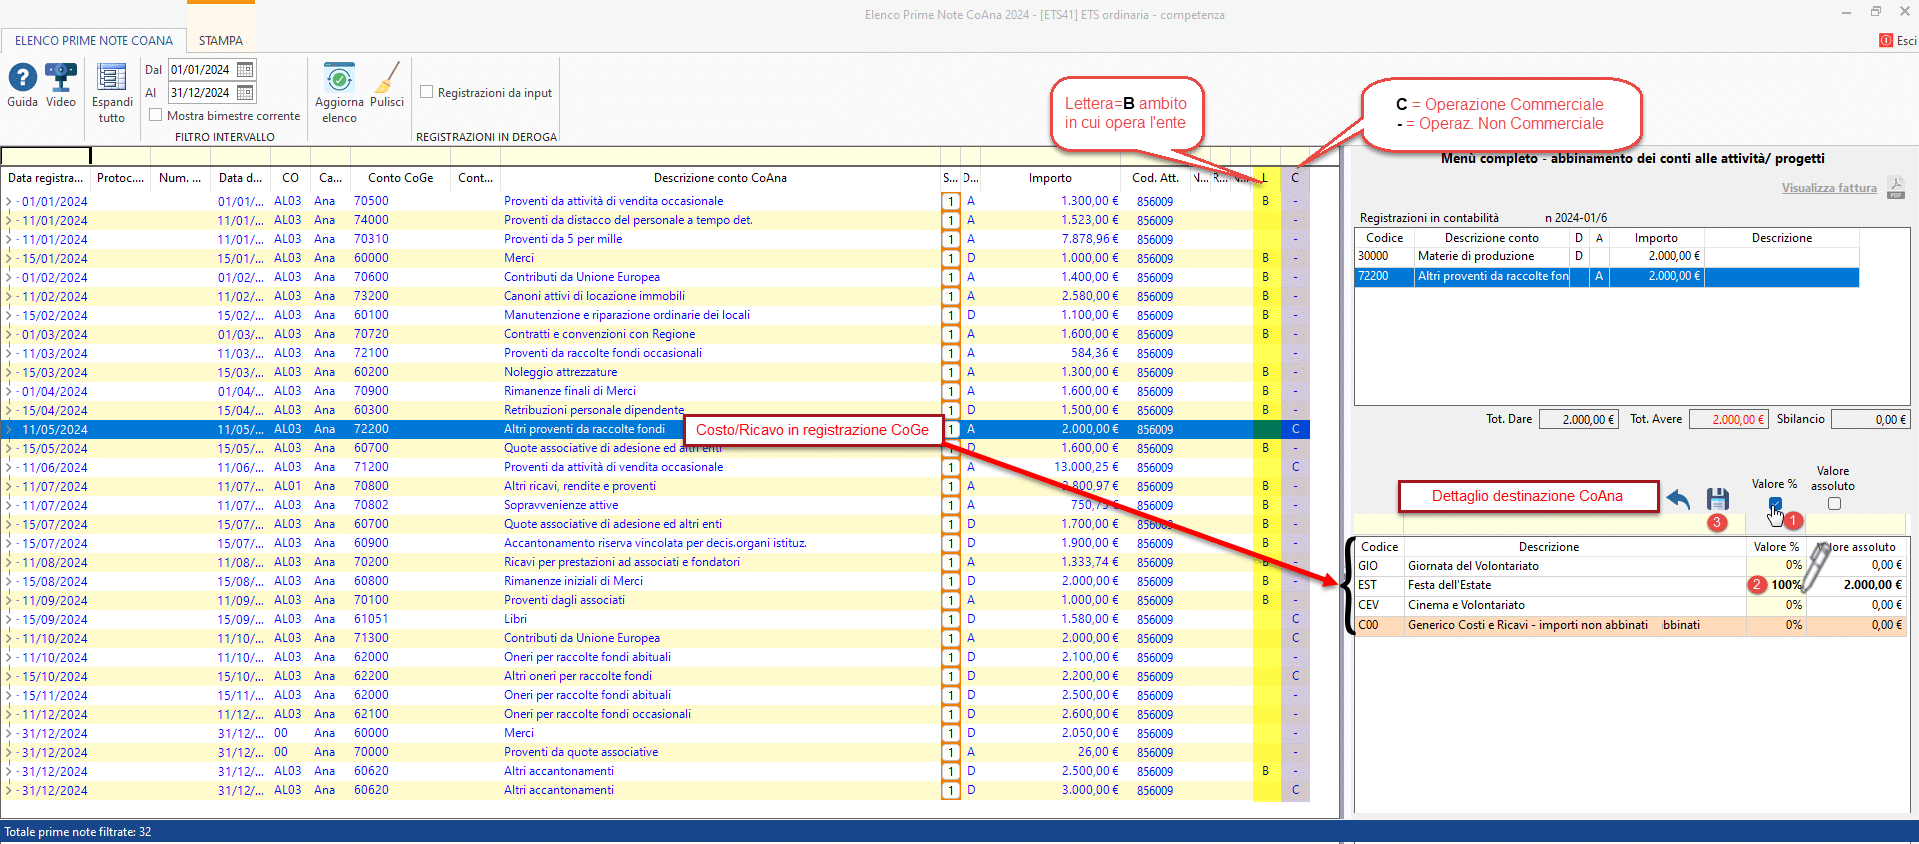Open the Video tutorial icon
The height and width of the screenshot is (844, 1919).
click(x=61, y=77)
